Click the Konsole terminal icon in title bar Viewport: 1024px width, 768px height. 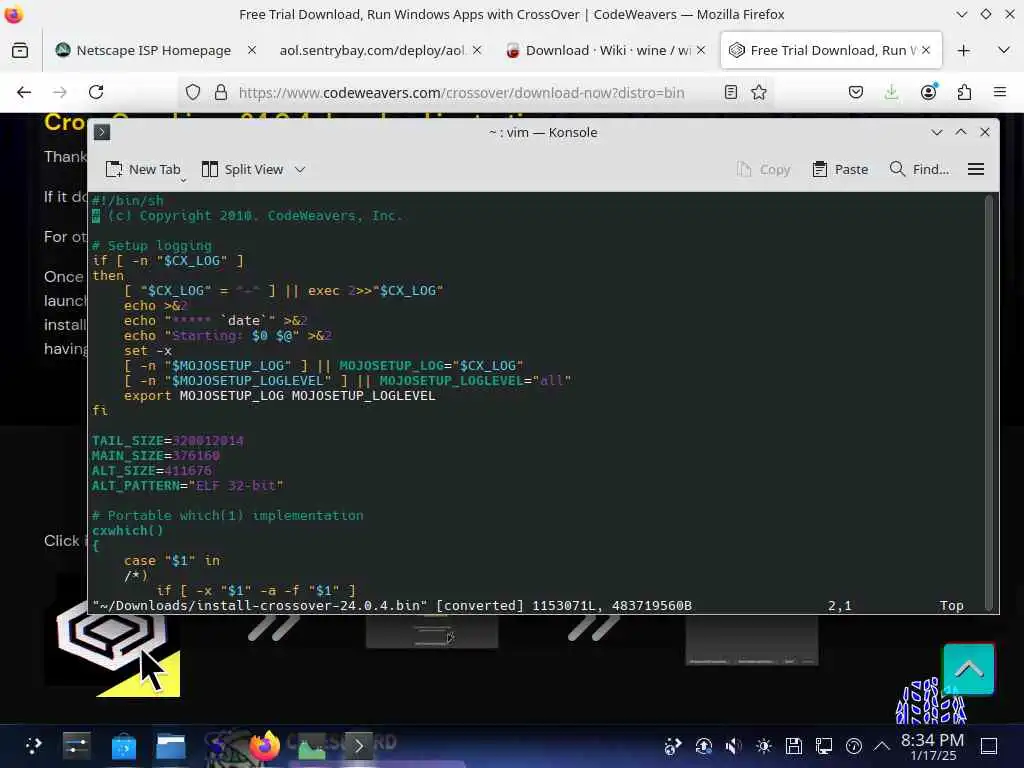(102, 133)
